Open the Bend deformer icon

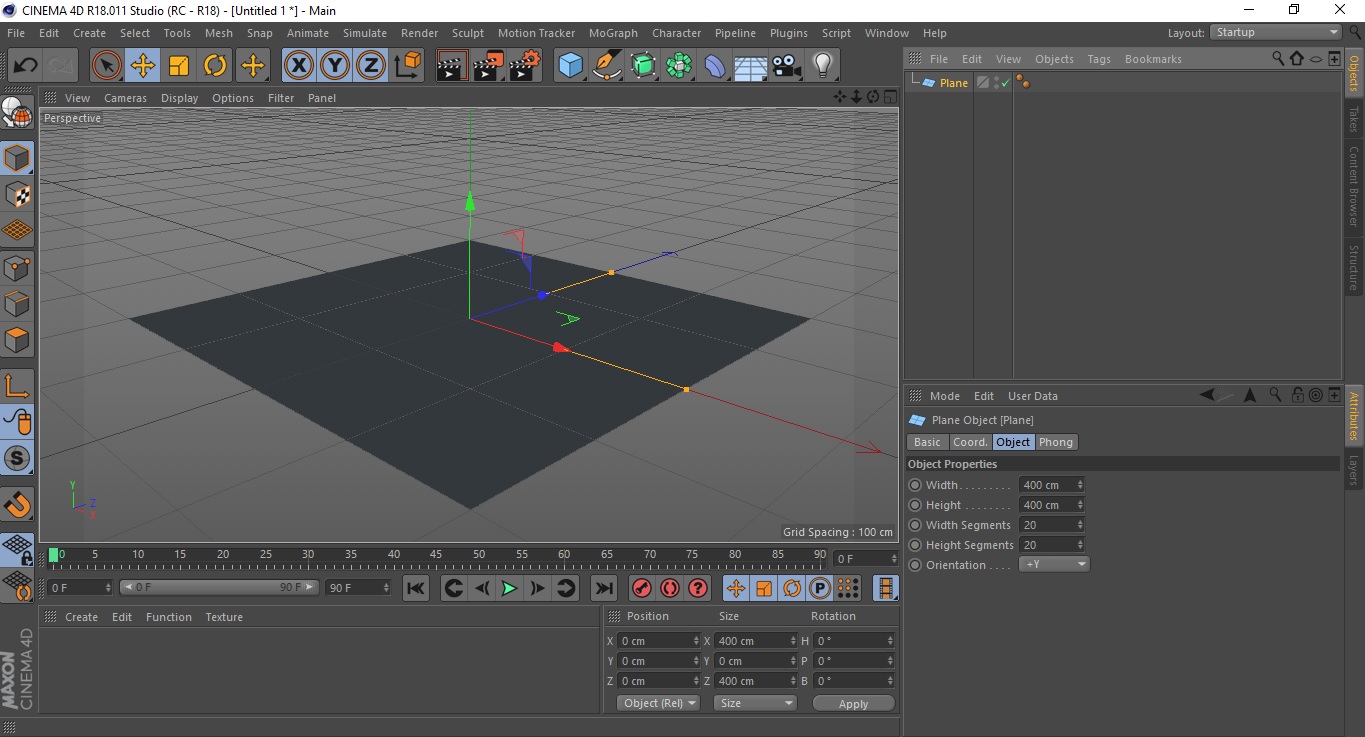[715, 66]
